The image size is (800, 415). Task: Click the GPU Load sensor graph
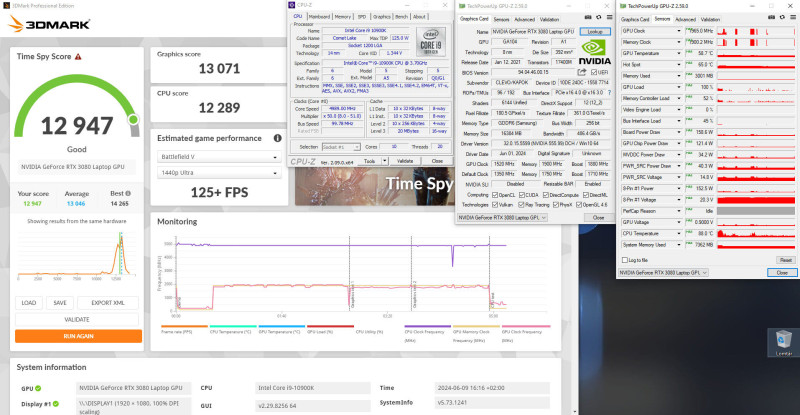pyautogui.click(x=756, y=87)
